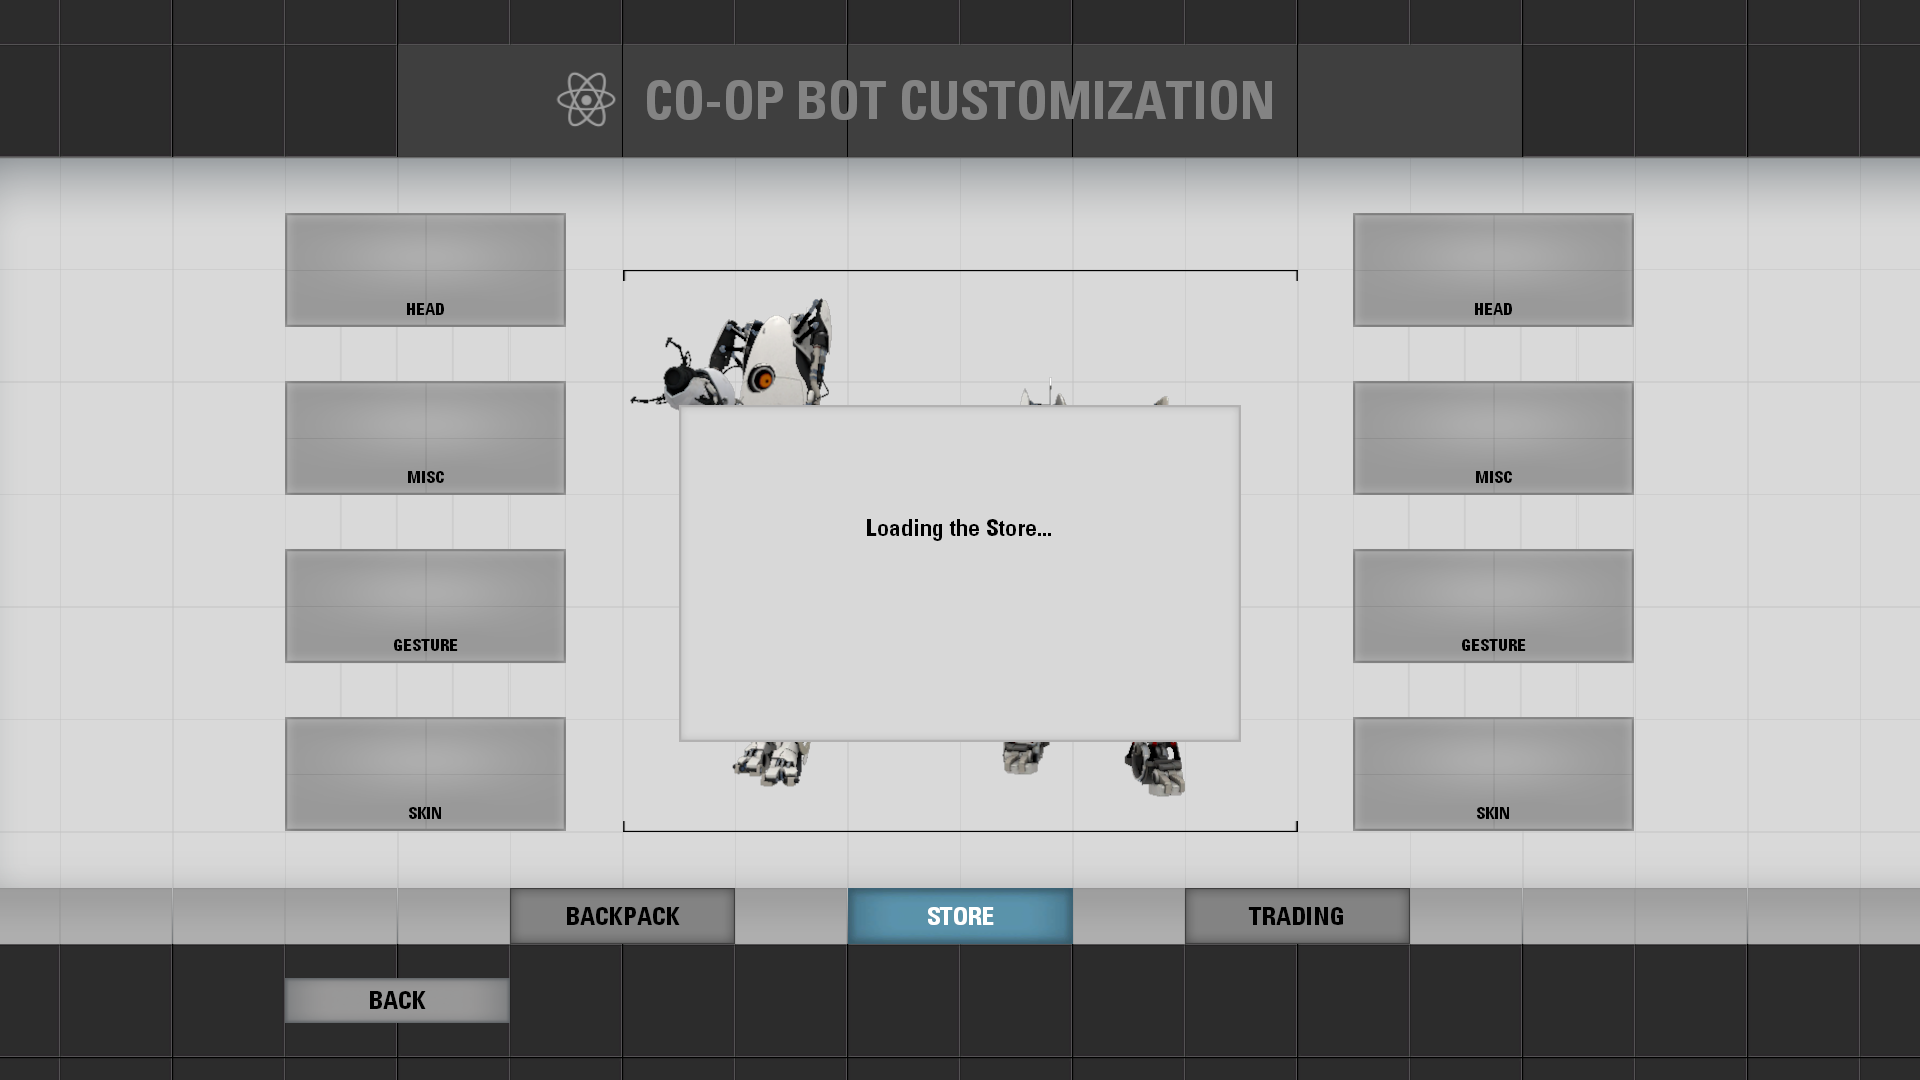The height and width of the screenshot is (1080, 1920).
Task: Go back with the BACK button
Action: pos(397,1000)
